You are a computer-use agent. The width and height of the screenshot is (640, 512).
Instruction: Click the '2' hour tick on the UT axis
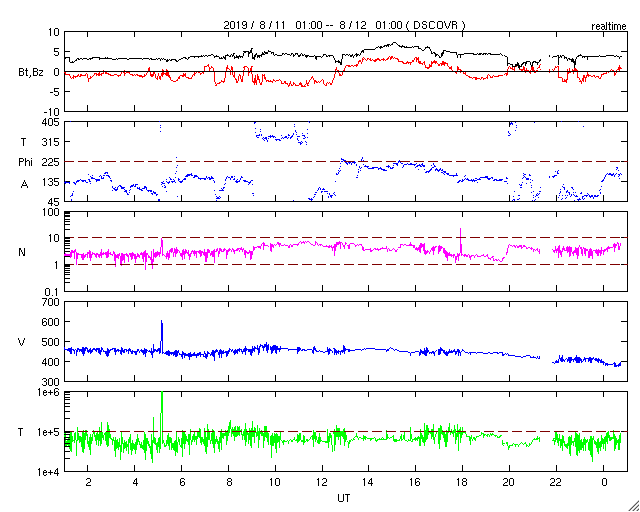(88, 483)
